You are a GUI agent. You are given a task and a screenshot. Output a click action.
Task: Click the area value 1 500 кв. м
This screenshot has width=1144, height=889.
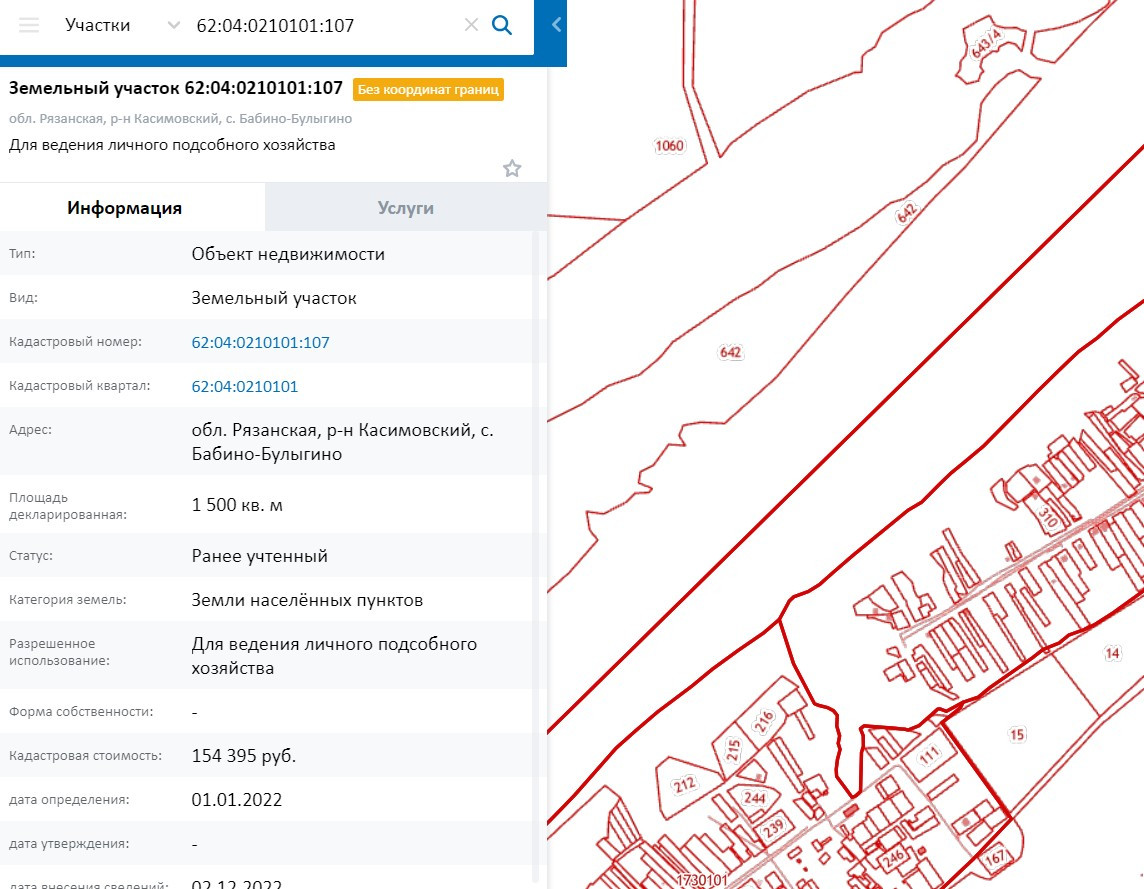[x=237, y=505]
